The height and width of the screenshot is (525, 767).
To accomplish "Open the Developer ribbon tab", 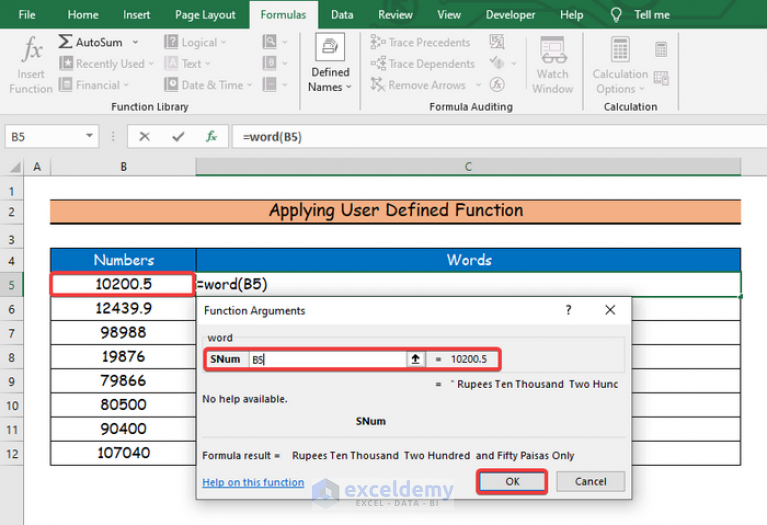I will pyautogui.click(x=510, y=15).
